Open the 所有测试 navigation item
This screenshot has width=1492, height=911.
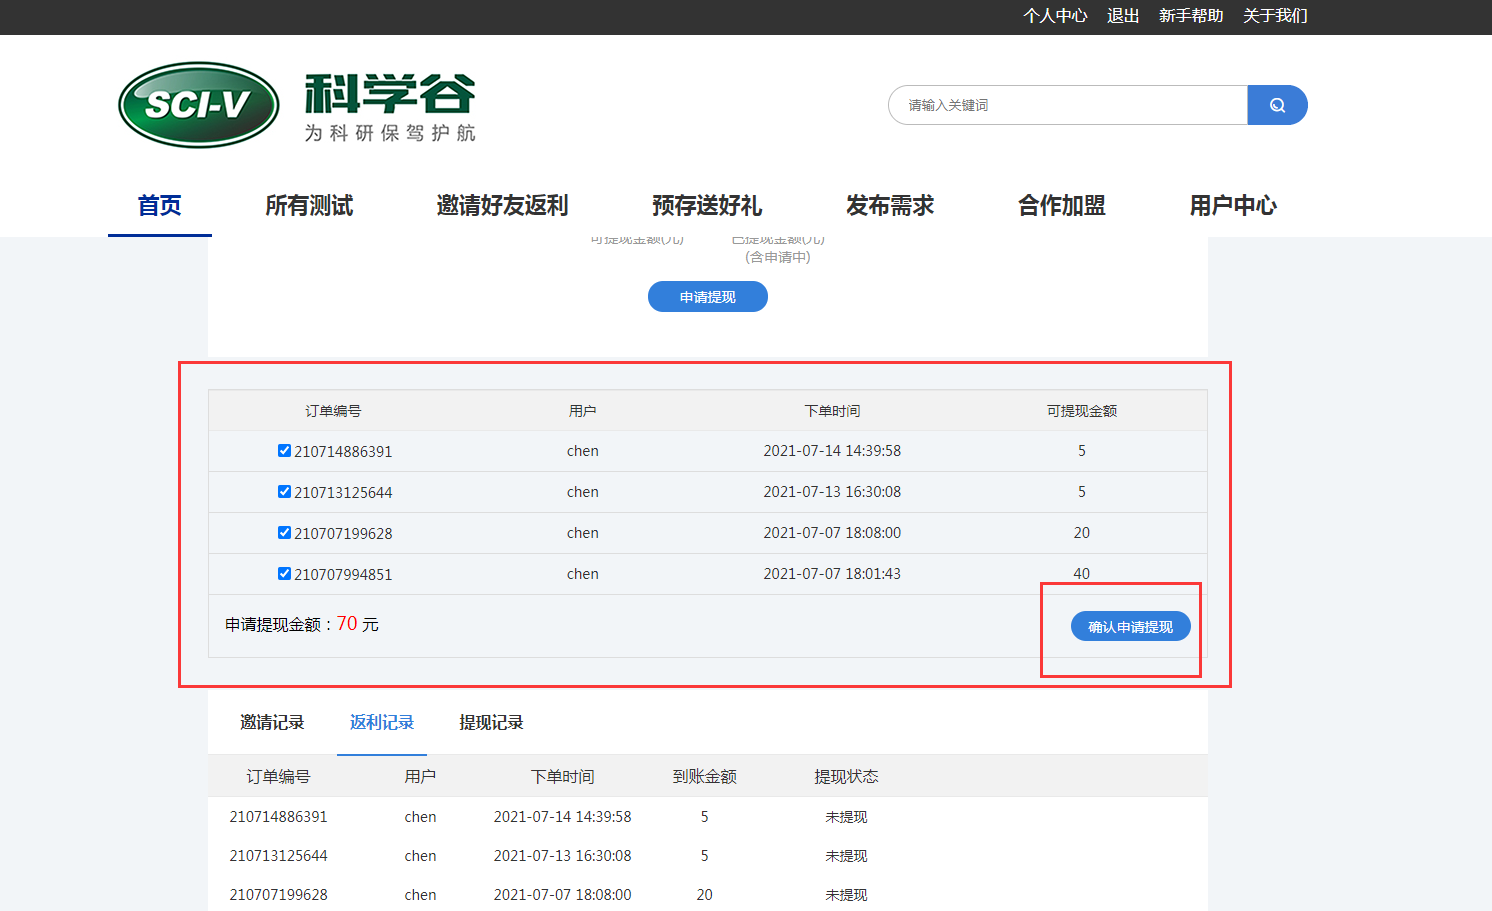tap(309, 206)
